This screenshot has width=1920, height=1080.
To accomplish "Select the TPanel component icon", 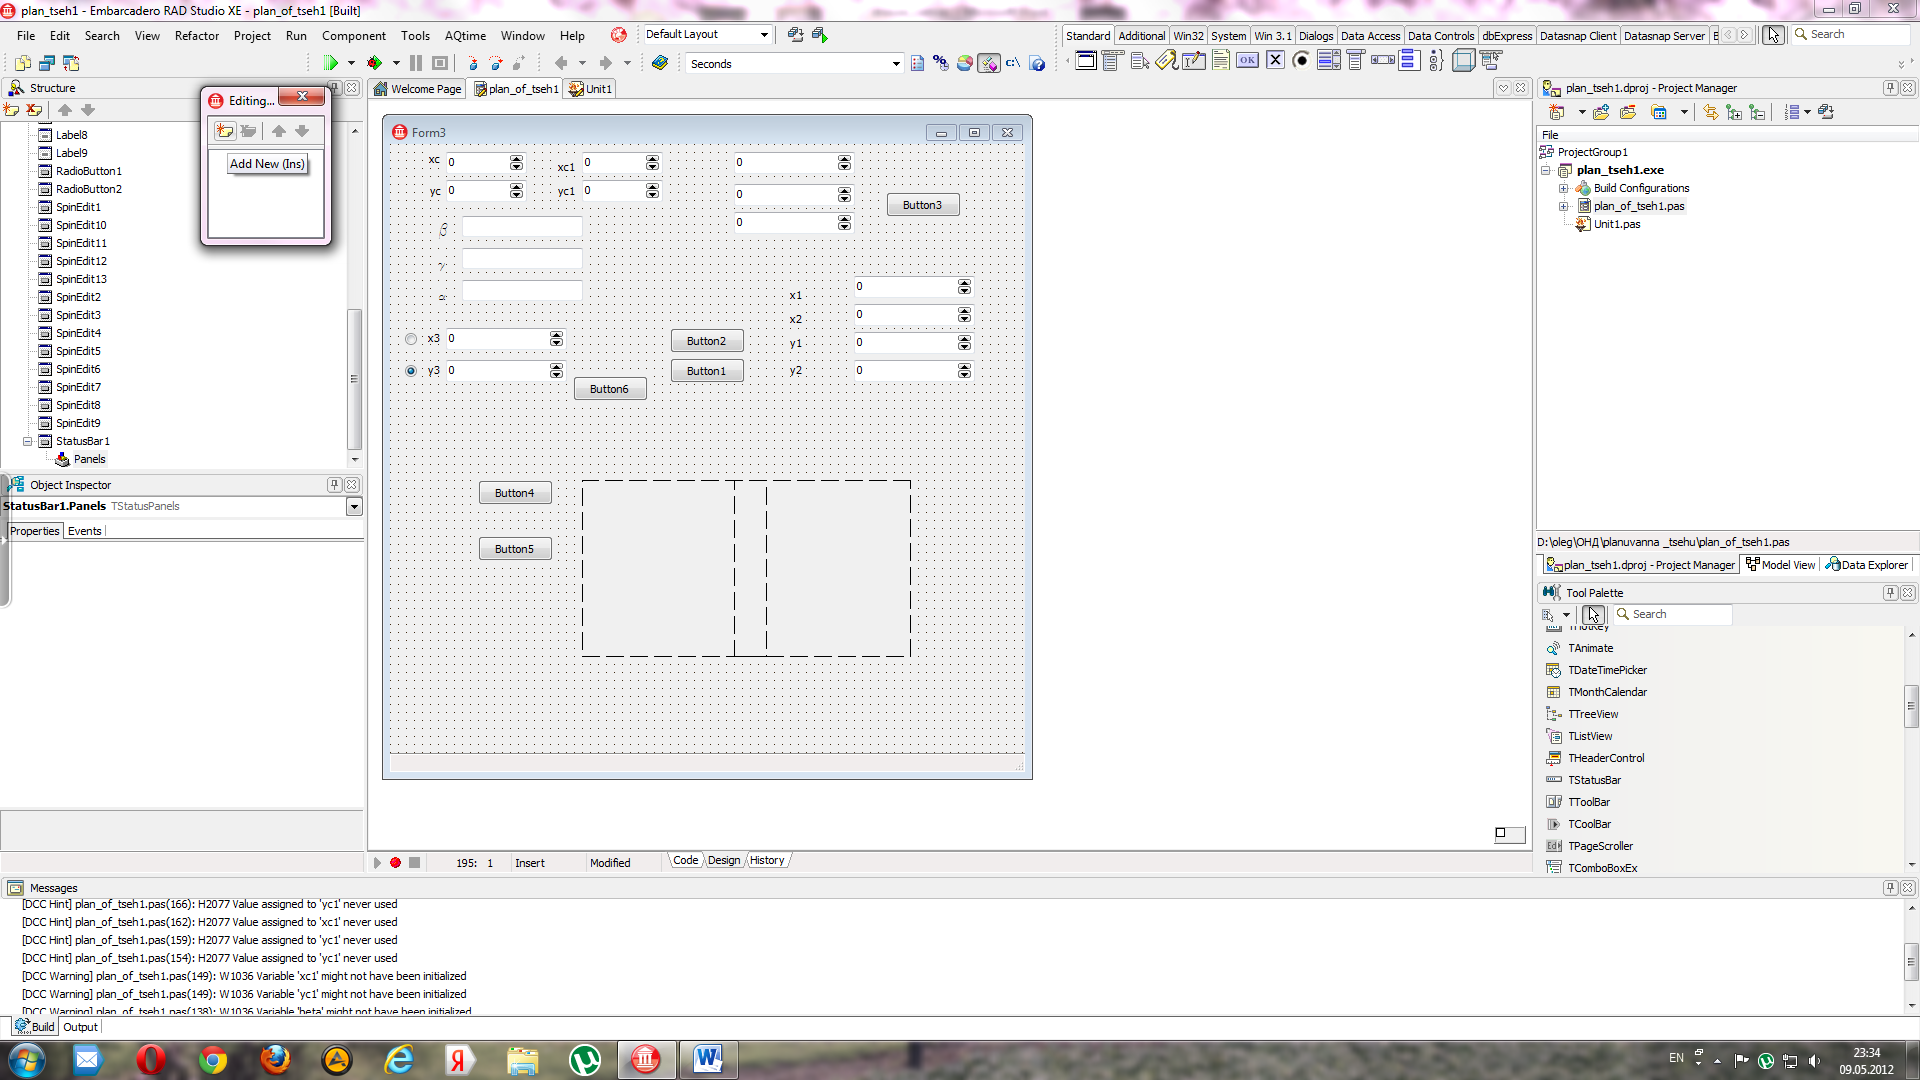I will pos(1463,61).
